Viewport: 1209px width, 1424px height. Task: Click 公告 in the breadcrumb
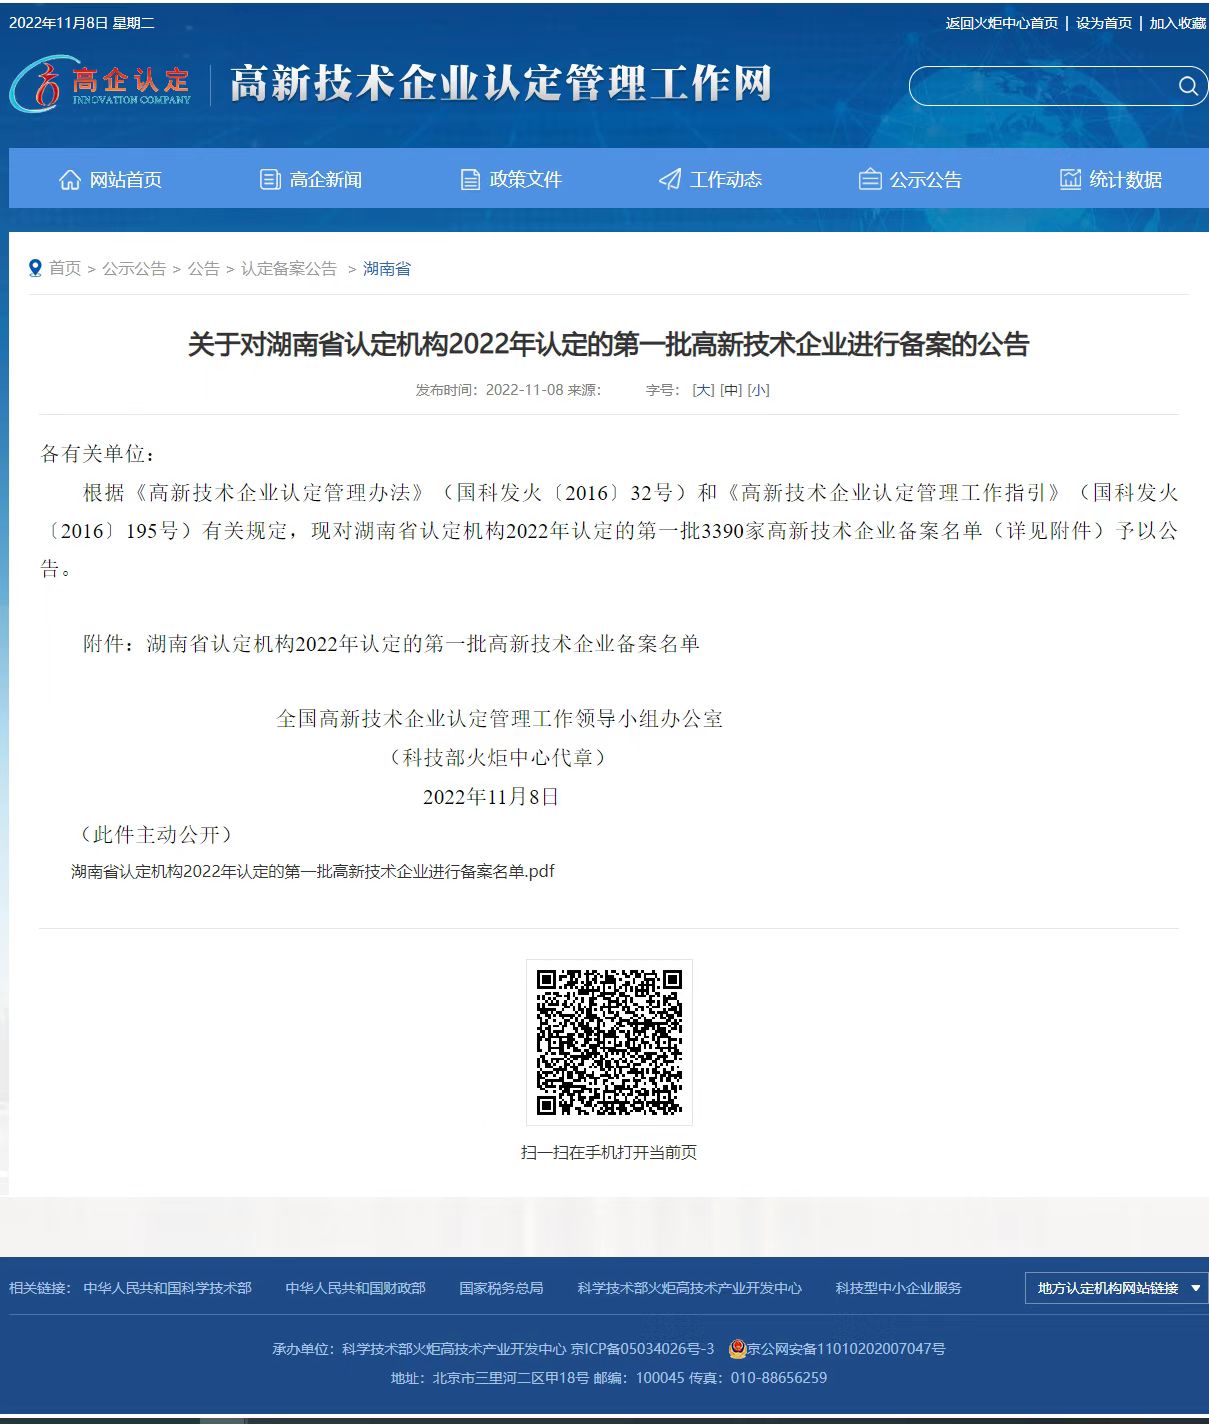tap(203, 268)
